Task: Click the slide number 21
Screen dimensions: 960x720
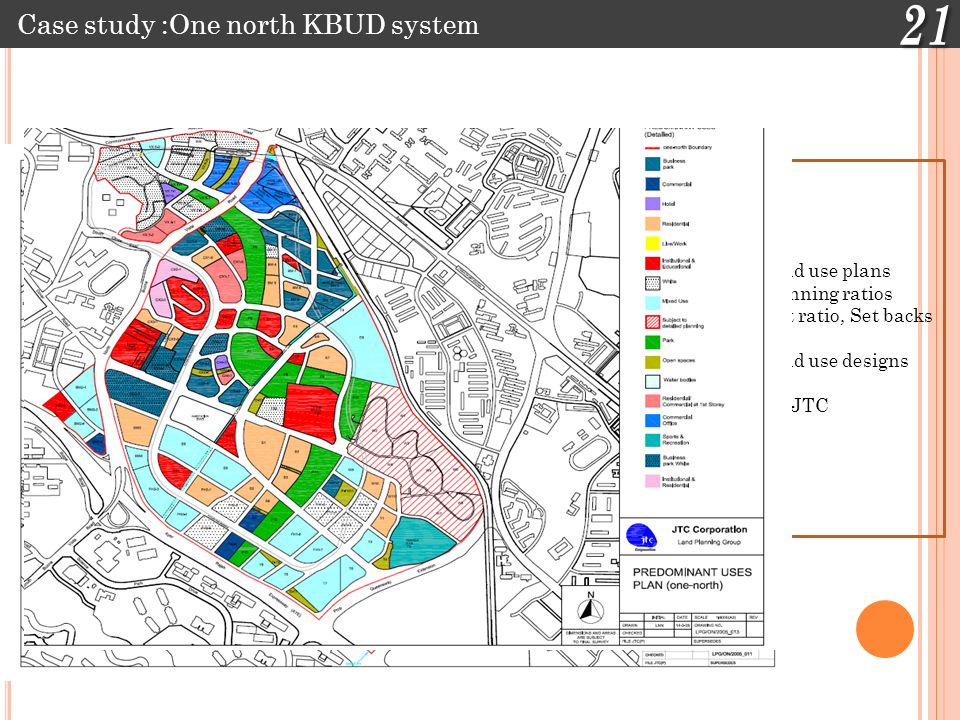Action: pyautogui.click(x=924, y=26)
